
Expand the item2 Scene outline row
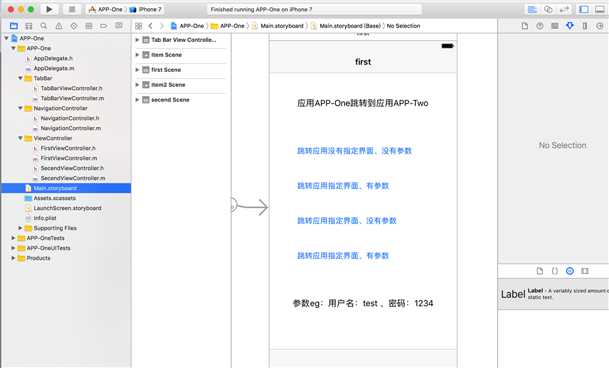137,85
